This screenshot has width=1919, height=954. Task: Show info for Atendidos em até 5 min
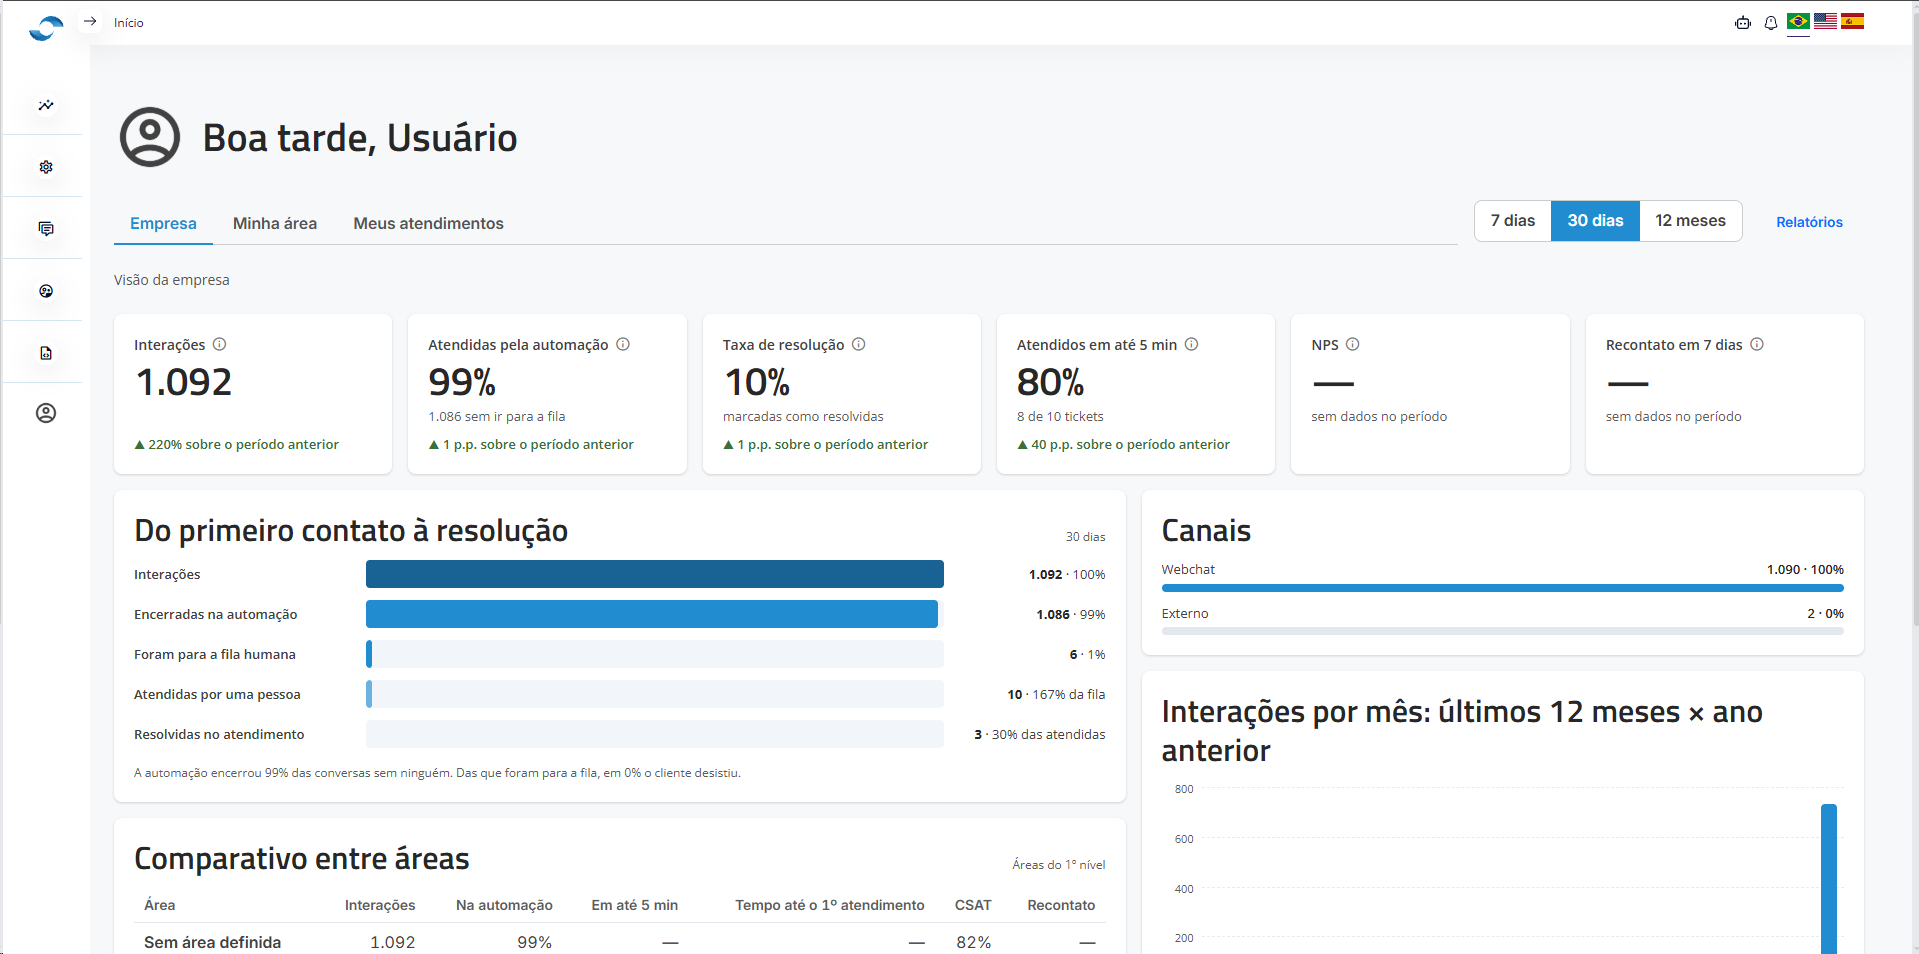point(1192,344)
